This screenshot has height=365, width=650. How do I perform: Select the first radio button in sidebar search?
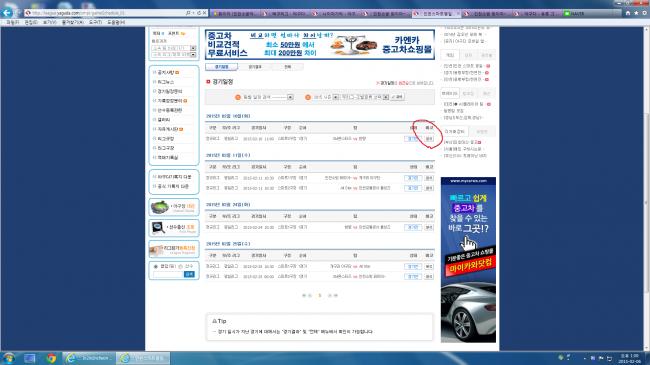(156, 266)
